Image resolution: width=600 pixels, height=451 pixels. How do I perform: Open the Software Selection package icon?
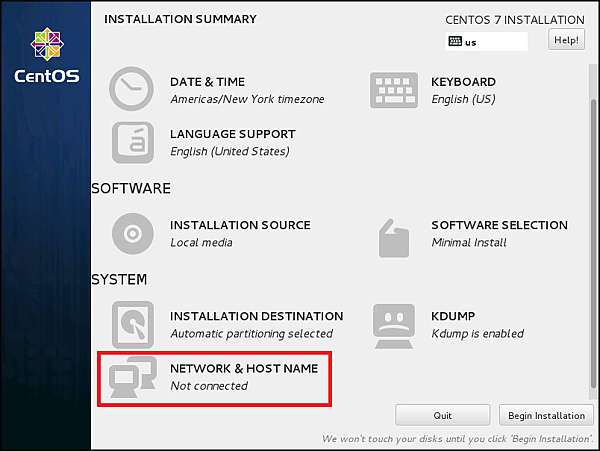click(x=394, y=238)
